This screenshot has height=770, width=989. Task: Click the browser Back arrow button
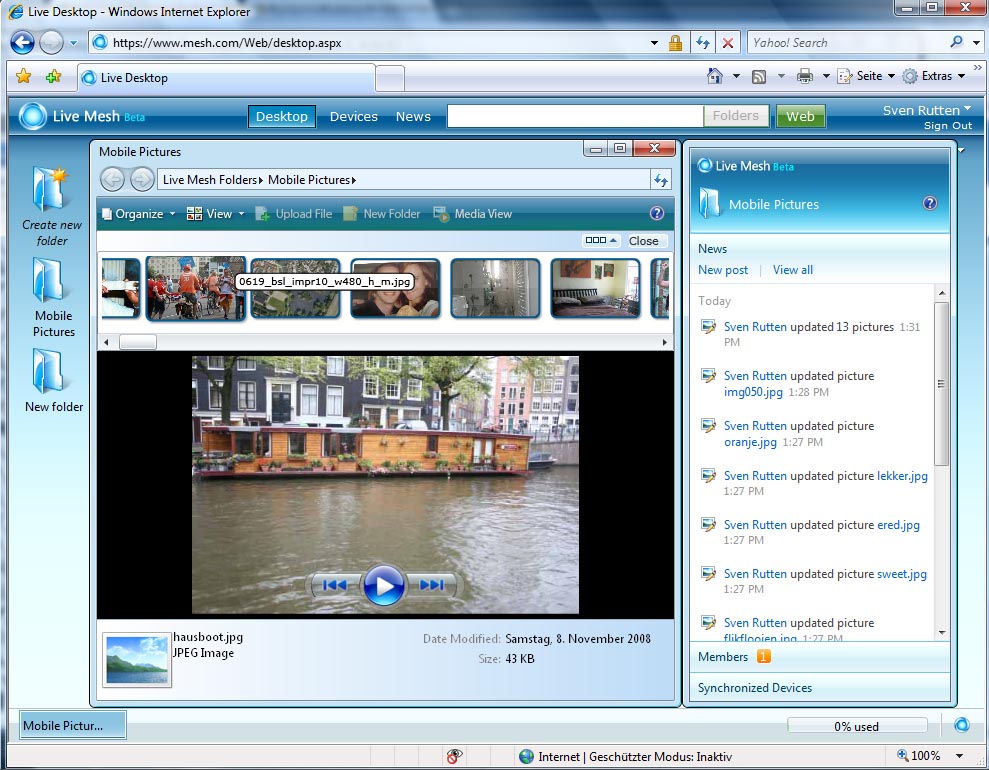(x=22, y=43)
